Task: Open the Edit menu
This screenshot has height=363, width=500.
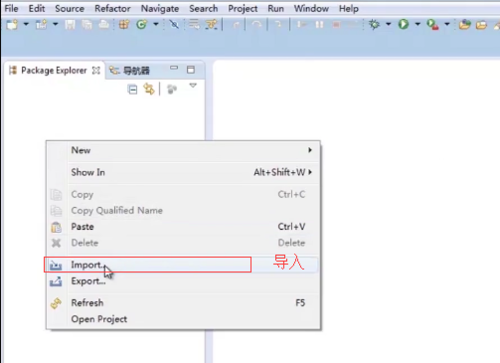Action: pos(37,8)
